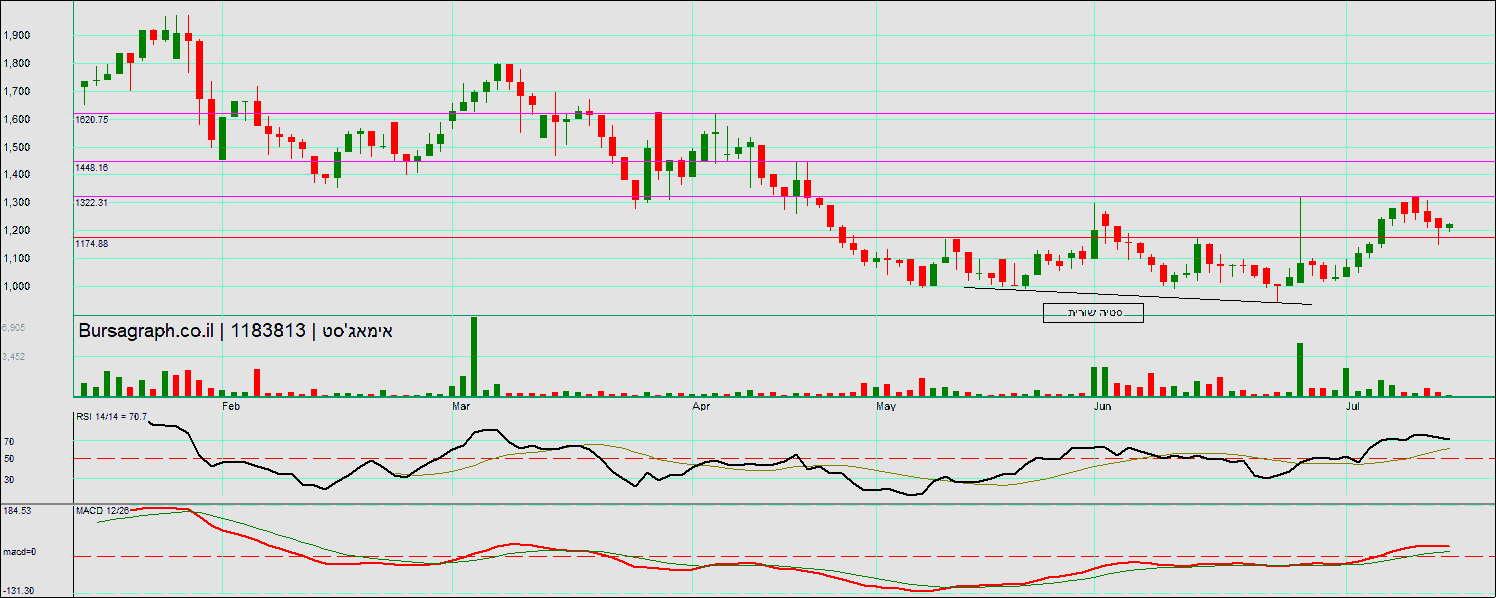Select the 1174.88 price level label
Viewport: 1496px width, 598px height.
click(92, 243)
